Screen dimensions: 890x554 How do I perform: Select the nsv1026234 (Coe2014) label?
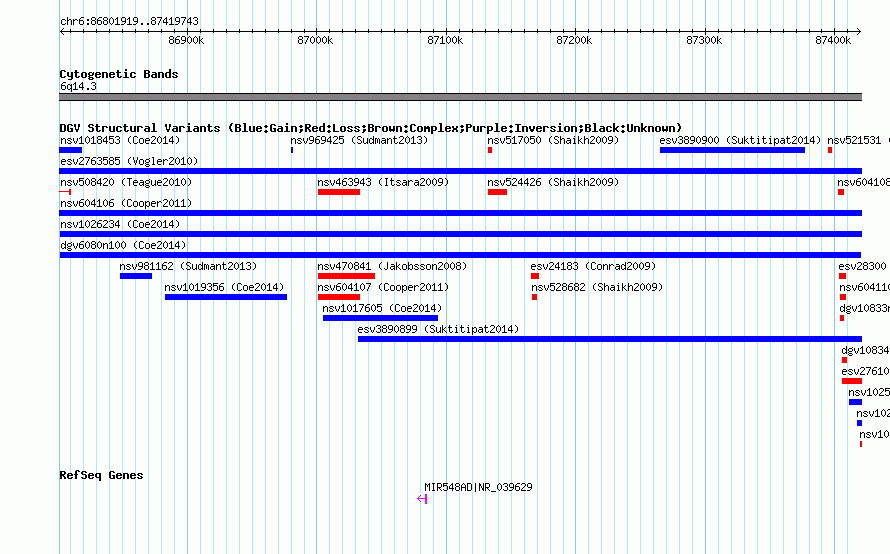point(120,224)
